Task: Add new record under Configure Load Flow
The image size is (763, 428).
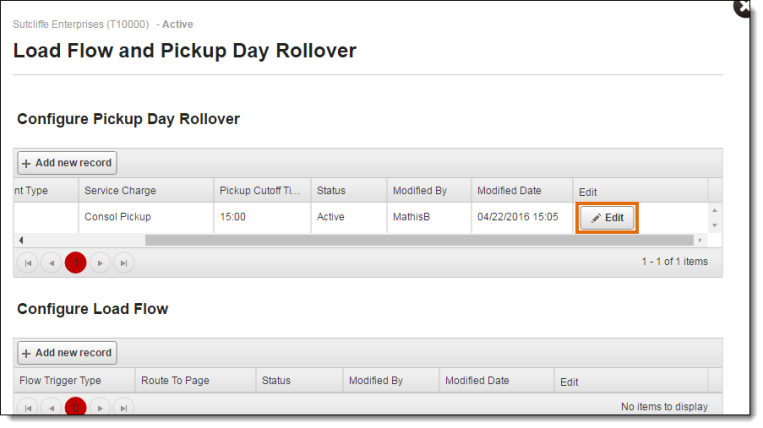Action: (x=67, y=353)
